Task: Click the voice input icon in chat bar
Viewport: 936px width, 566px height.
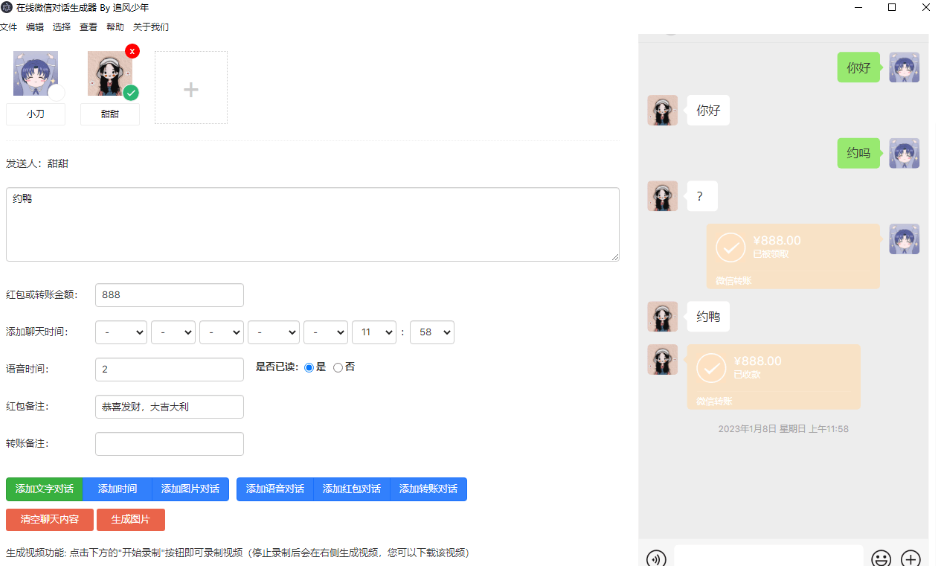Action: 656,558
